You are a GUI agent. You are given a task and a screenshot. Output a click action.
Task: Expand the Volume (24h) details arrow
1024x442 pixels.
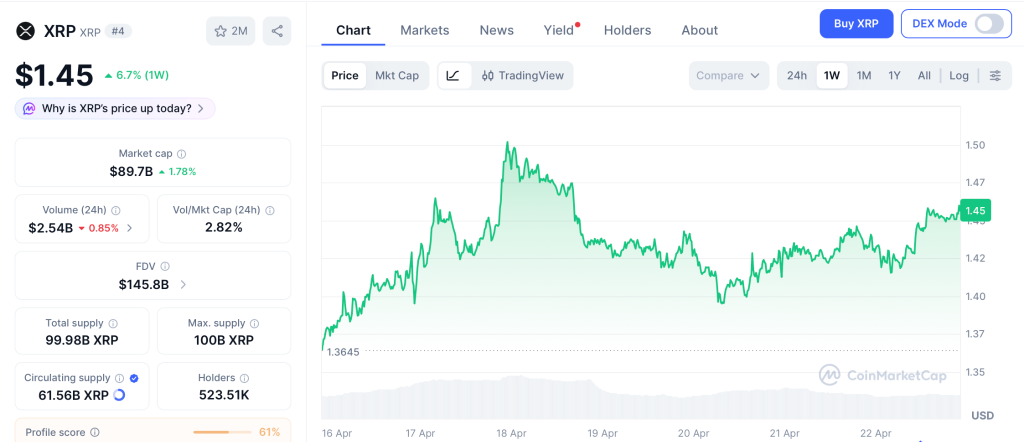click(130, 228)
